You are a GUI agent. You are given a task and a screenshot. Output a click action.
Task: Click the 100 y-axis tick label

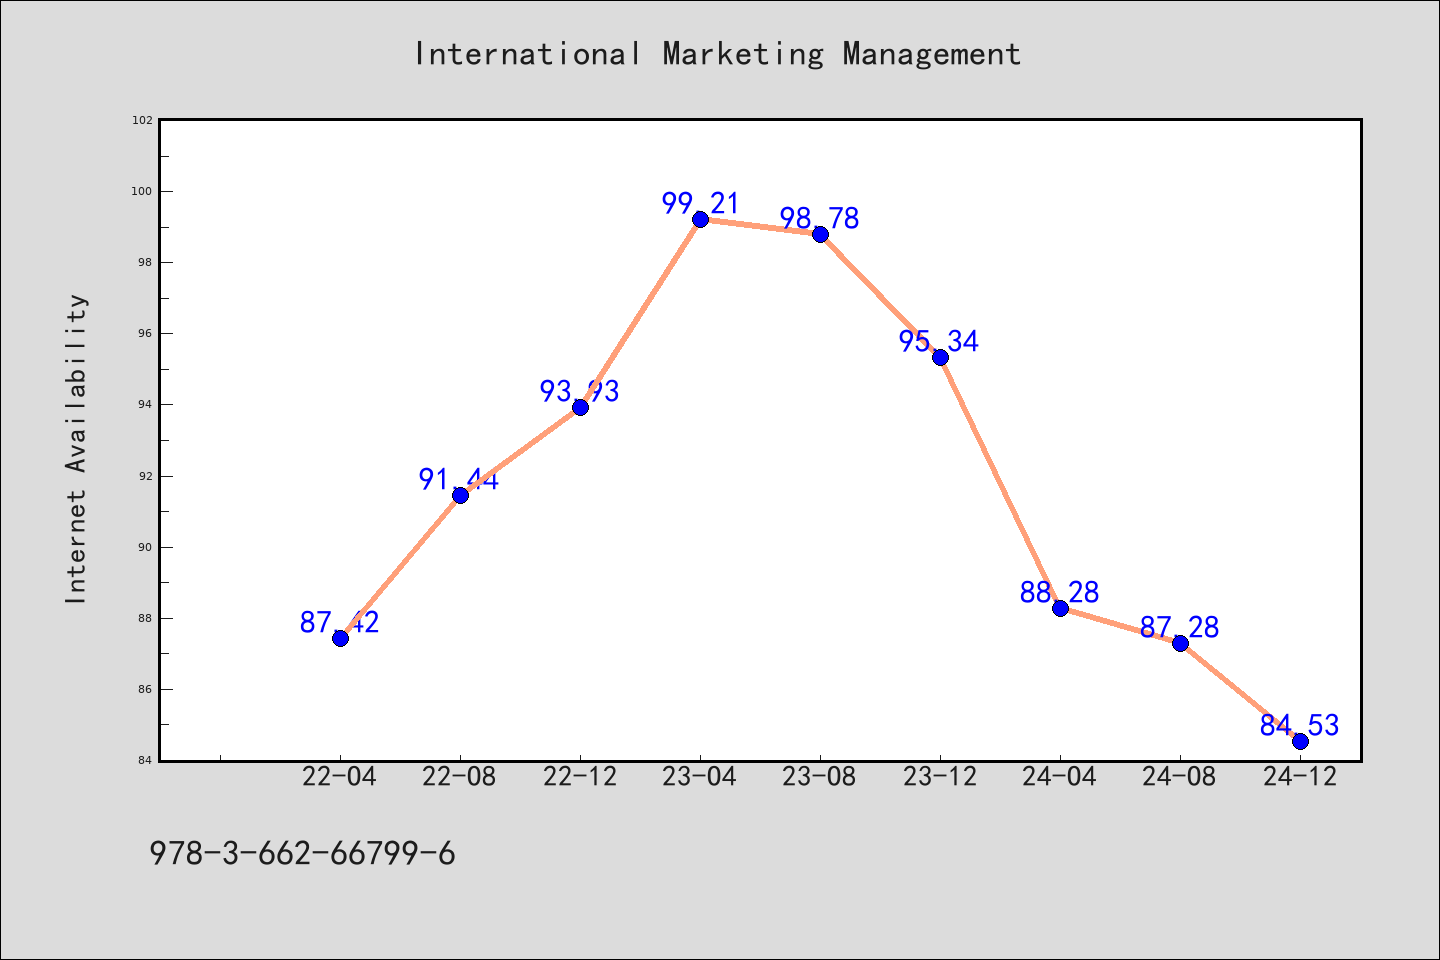[143, 191]
